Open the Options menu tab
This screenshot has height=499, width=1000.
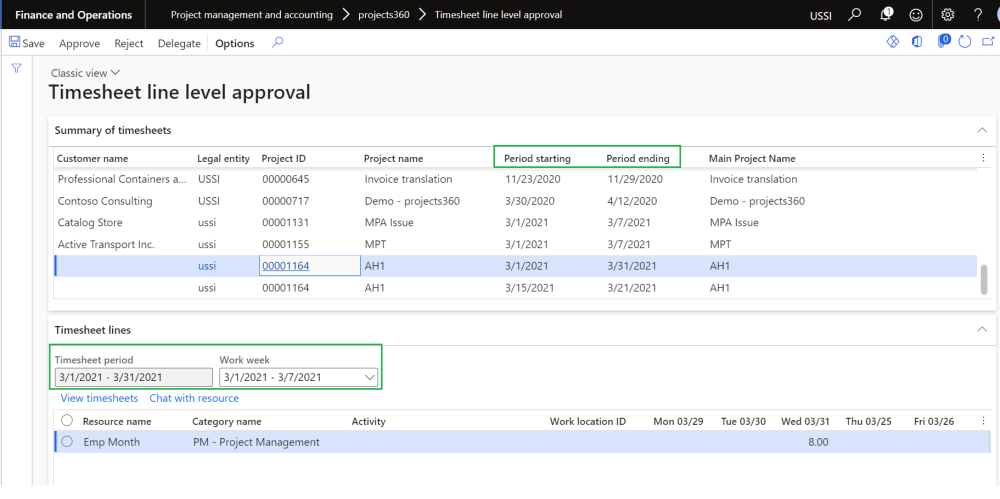tap(235, 43)
